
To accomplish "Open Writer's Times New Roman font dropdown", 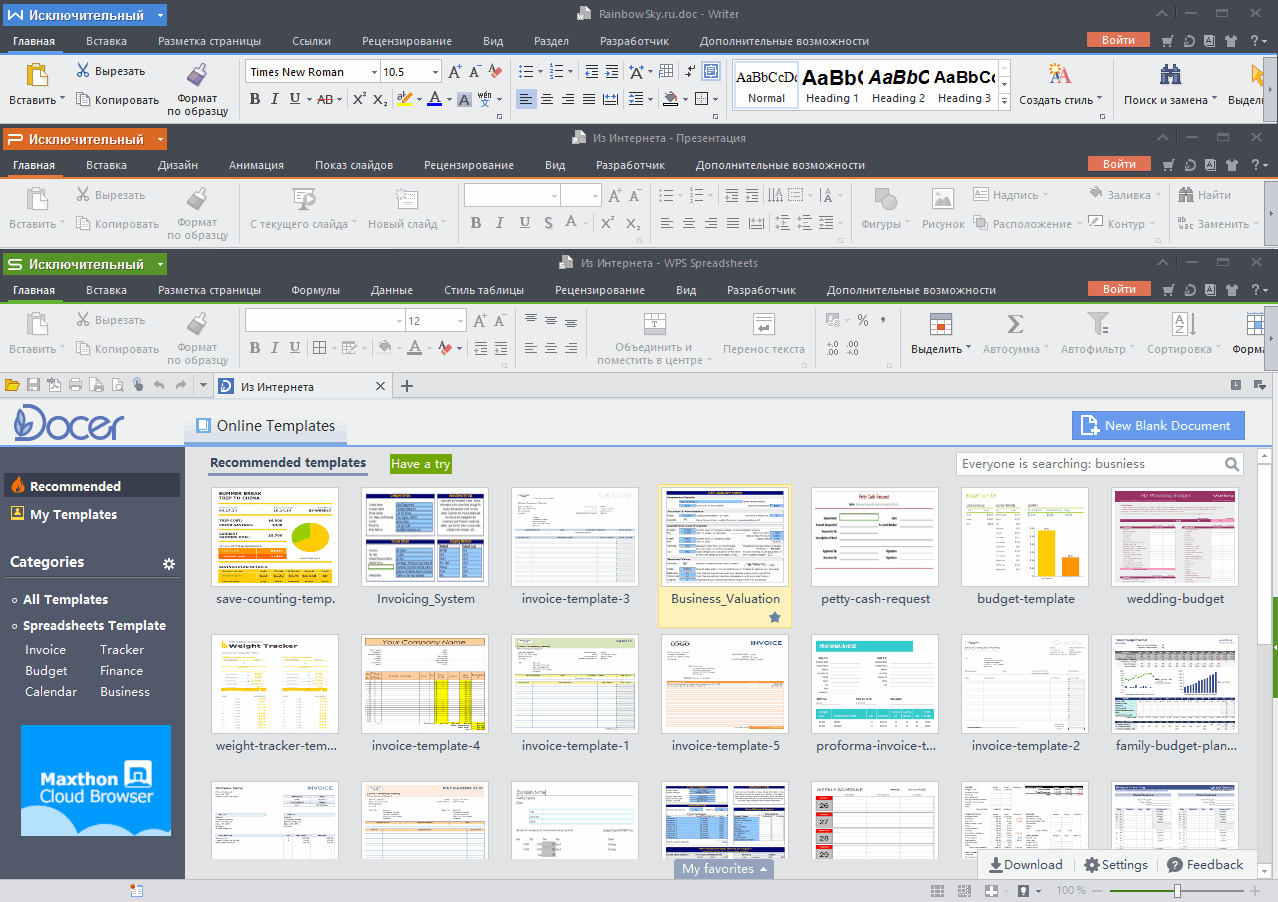I will pos(374,72).
